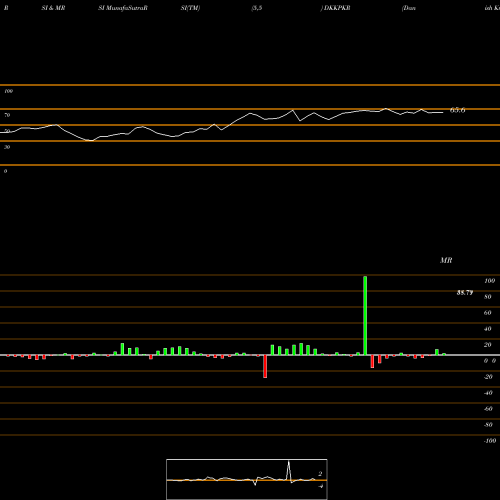Viewport: 500px width, 500px height.
Task: Click the 'SI(TM)' header text
Action: [190, 8]
